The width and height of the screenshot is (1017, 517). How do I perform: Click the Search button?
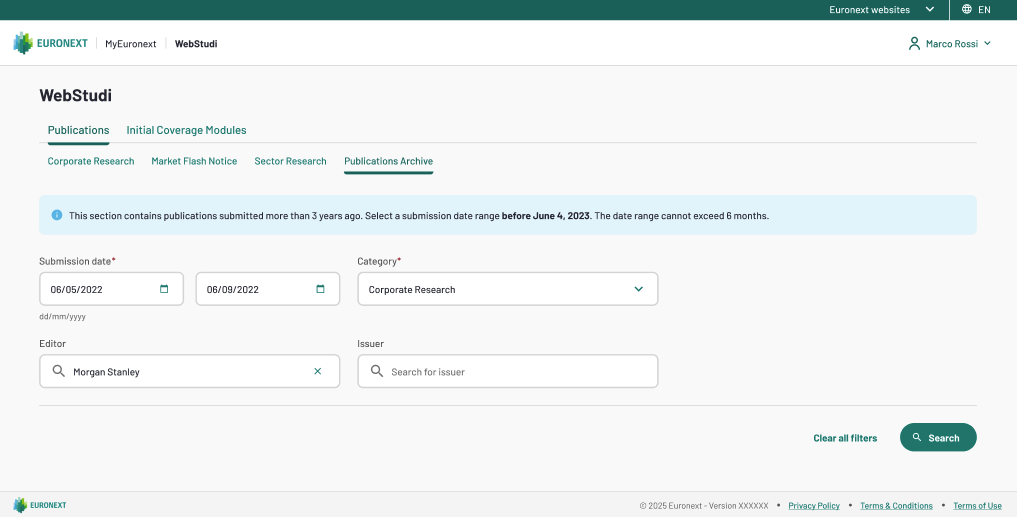click(x=938, y=437)
